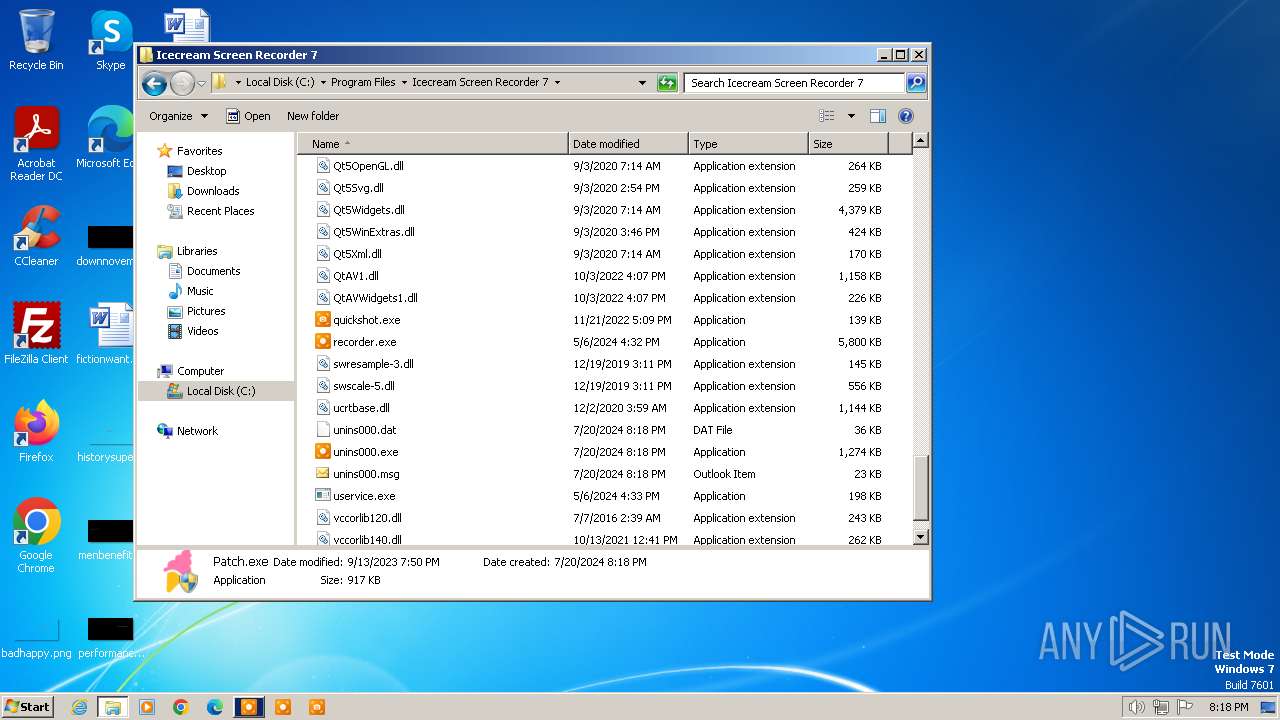Viewport: 1280px width, 720px height.
Task: Click the change view icon
Action: [x=826, y=116]
